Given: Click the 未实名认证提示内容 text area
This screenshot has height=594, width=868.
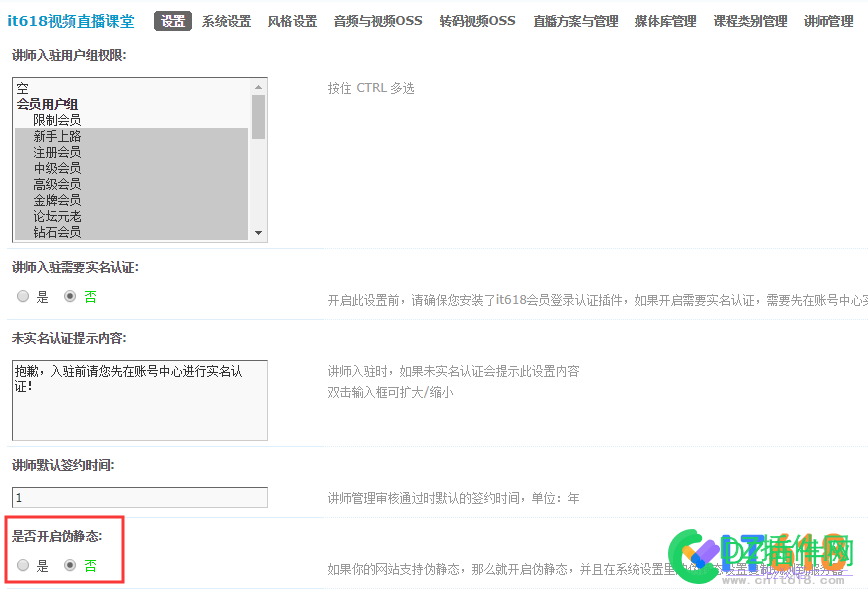Looking at the screenshot, I should pyautogui.click(x=140, y=400).
